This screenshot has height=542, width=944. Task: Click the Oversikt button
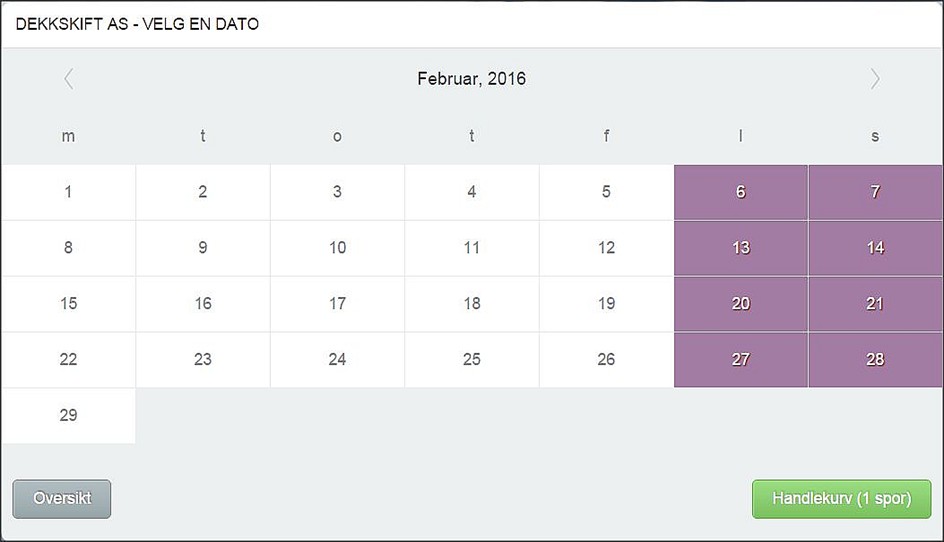(x=62, y=499)
